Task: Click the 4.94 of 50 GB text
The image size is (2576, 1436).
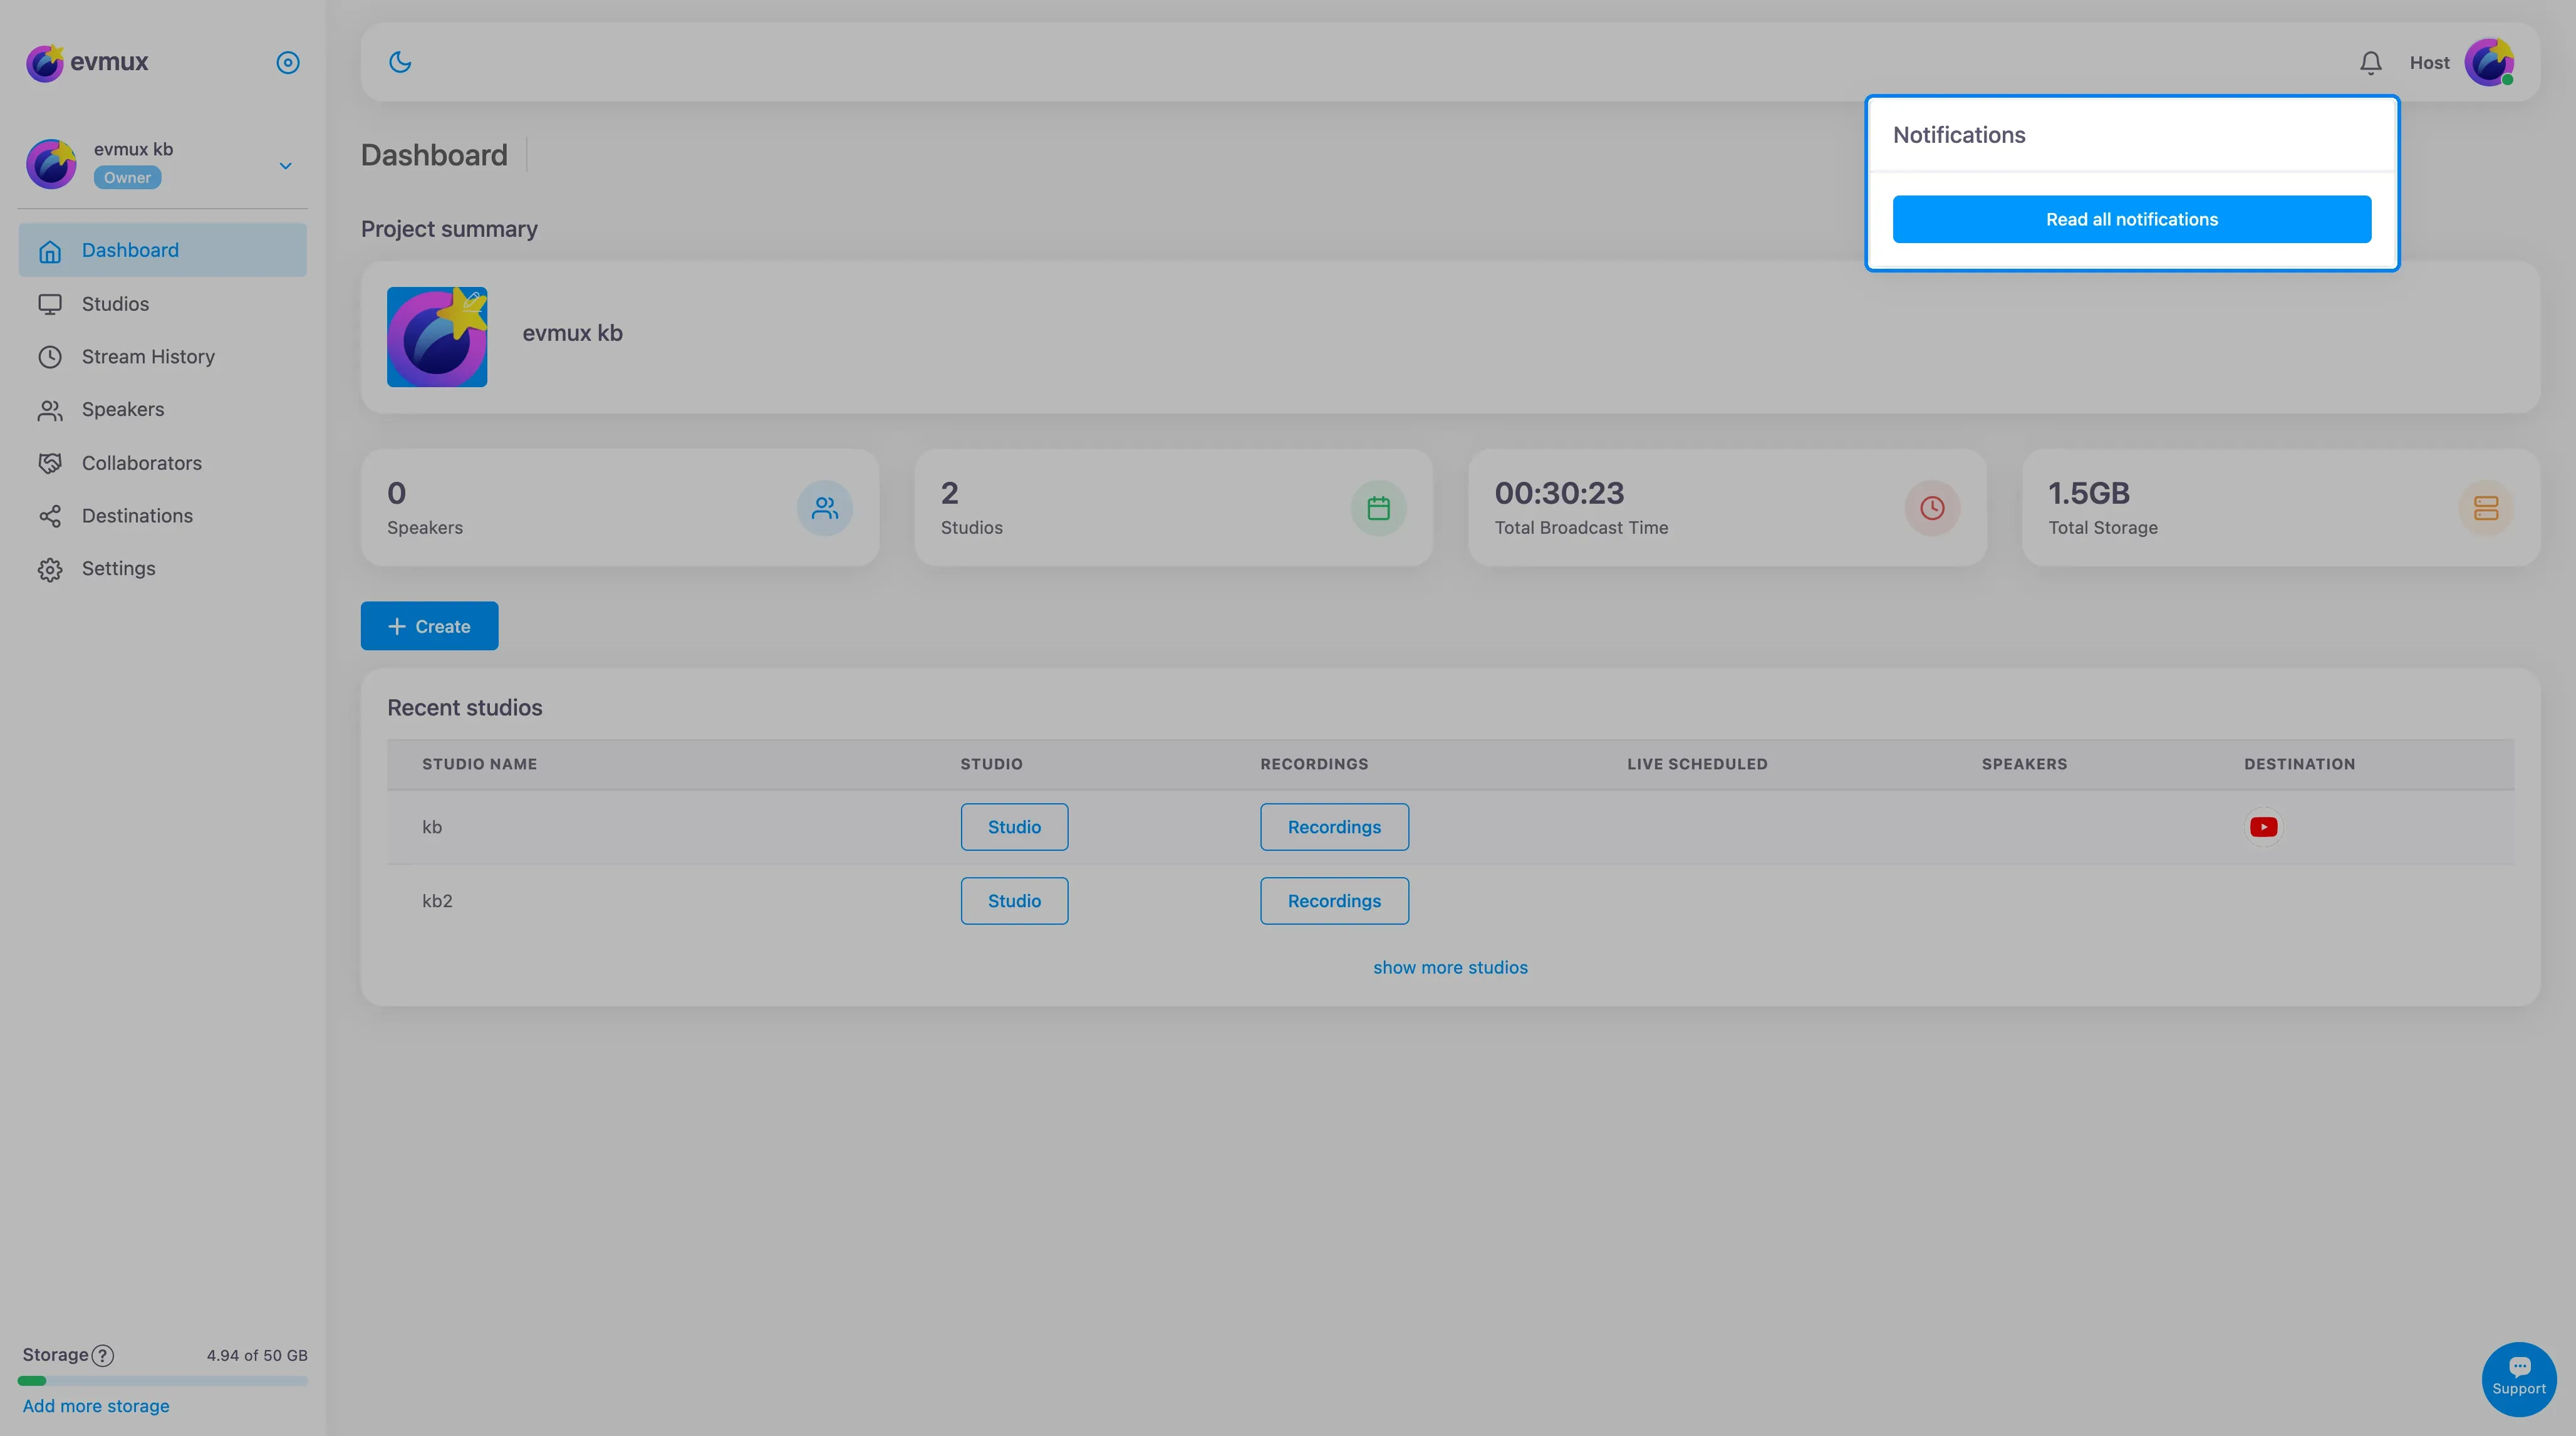Action: 257,1355
